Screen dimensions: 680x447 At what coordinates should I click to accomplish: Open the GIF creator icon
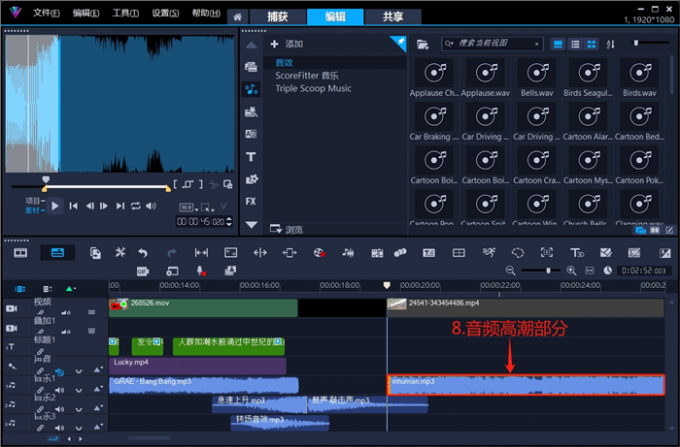[x=143, y=271]
